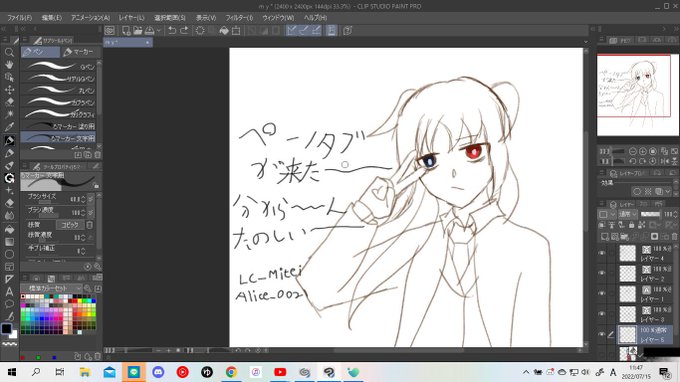Open the blending mode 通常 dropdown
Screen dimensions: 680x382
click(x=628, y=214)
